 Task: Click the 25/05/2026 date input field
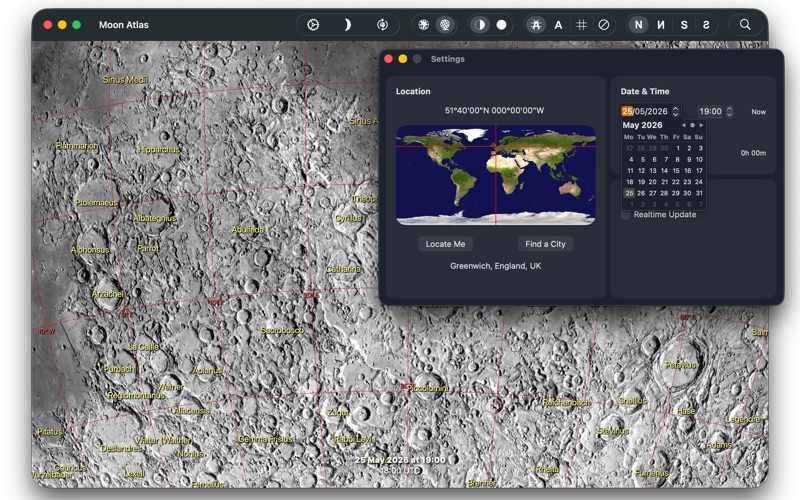[645, 111]
